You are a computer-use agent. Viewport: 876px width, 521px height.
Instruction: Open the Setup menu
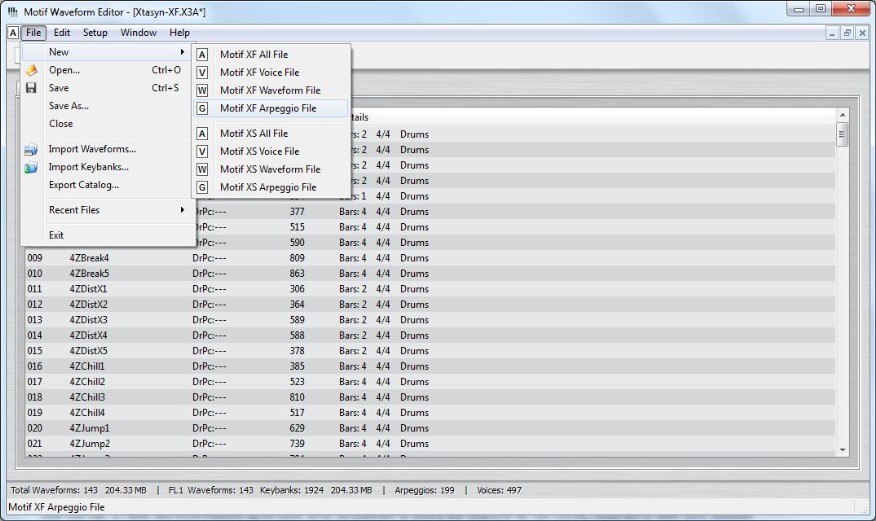coord(95,33)
